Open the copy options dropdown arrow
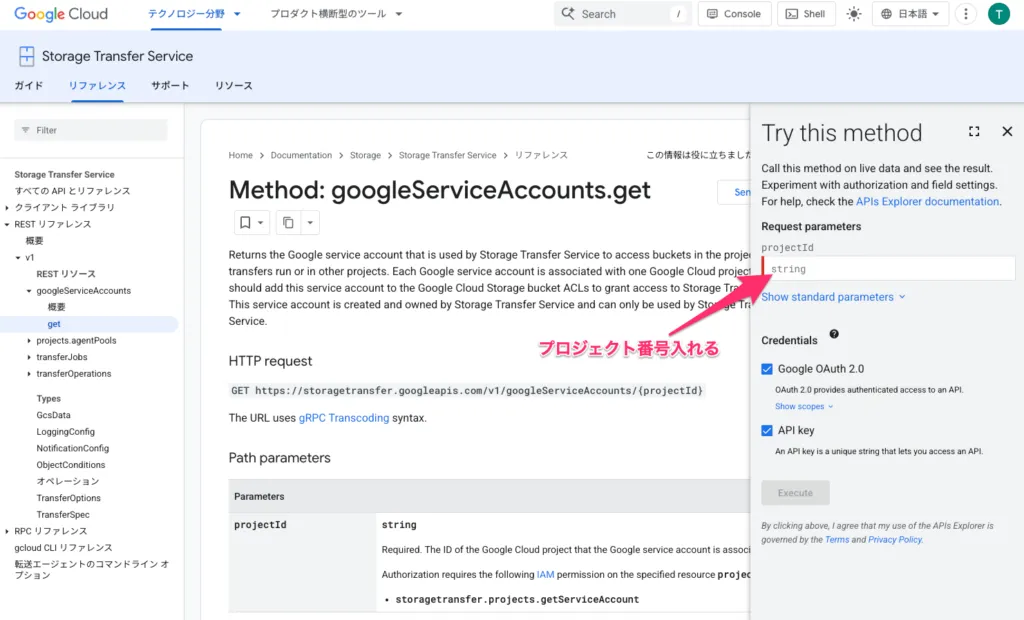 (x=310, y=223)
